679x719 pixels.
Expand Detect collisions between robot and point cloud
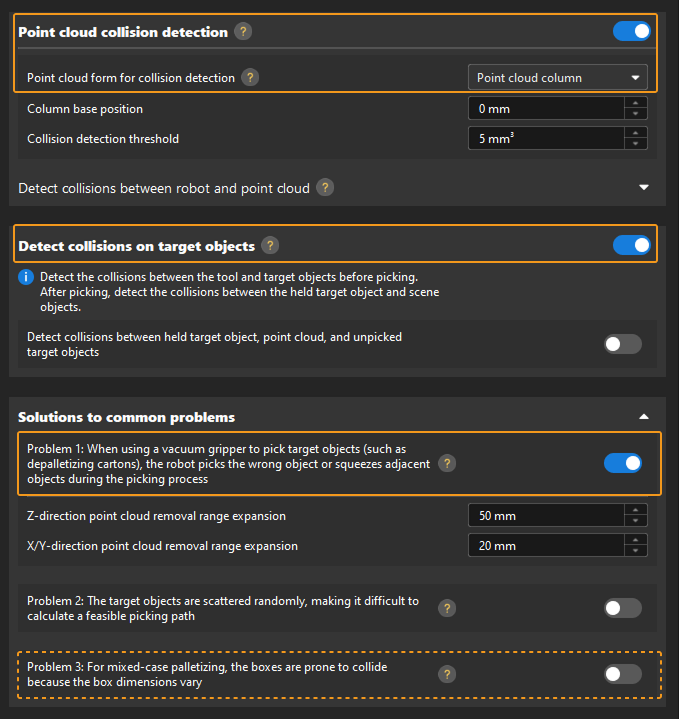pos(644,187)
